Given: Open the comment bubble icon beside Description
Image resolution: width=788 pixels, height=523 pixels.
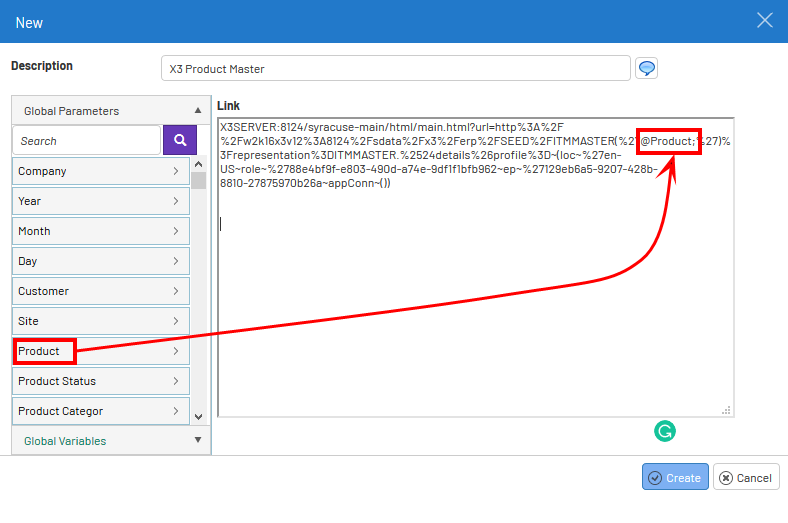Looking at the screenshot, I should (x=647, y=68).
